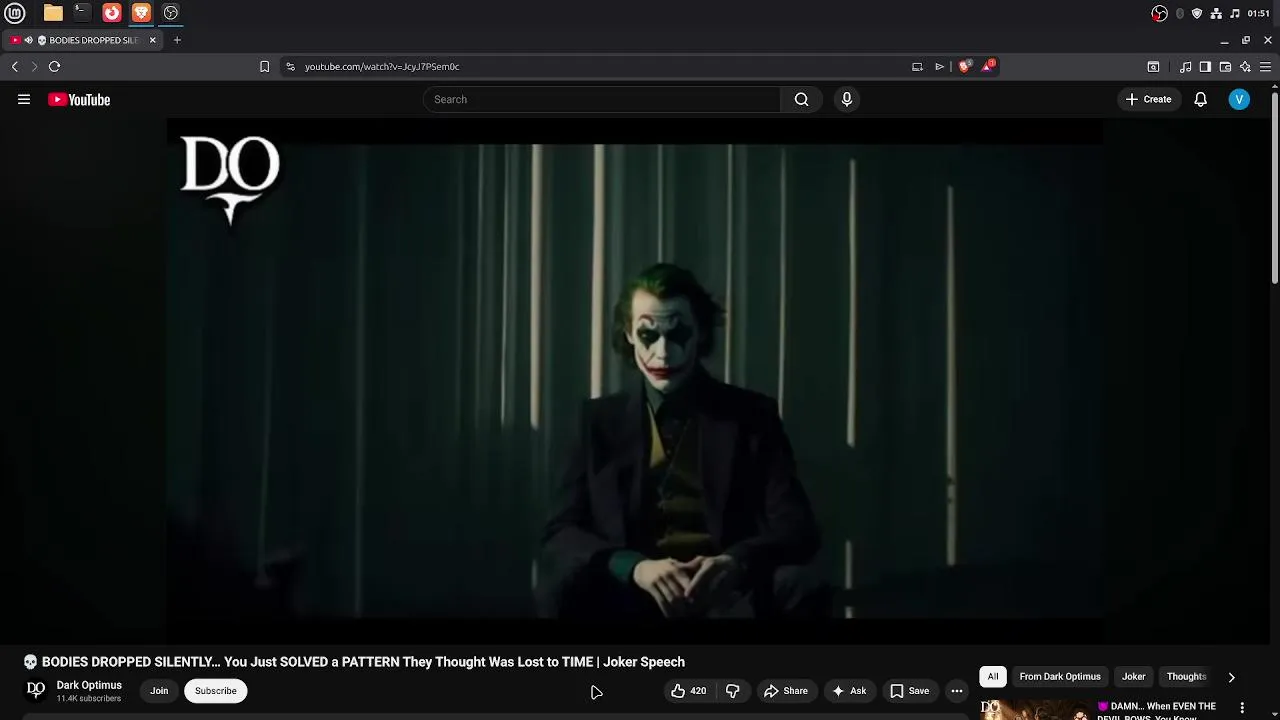Switch to BODIES DROPPED SILENTLY browser tab

coord(85,40)
